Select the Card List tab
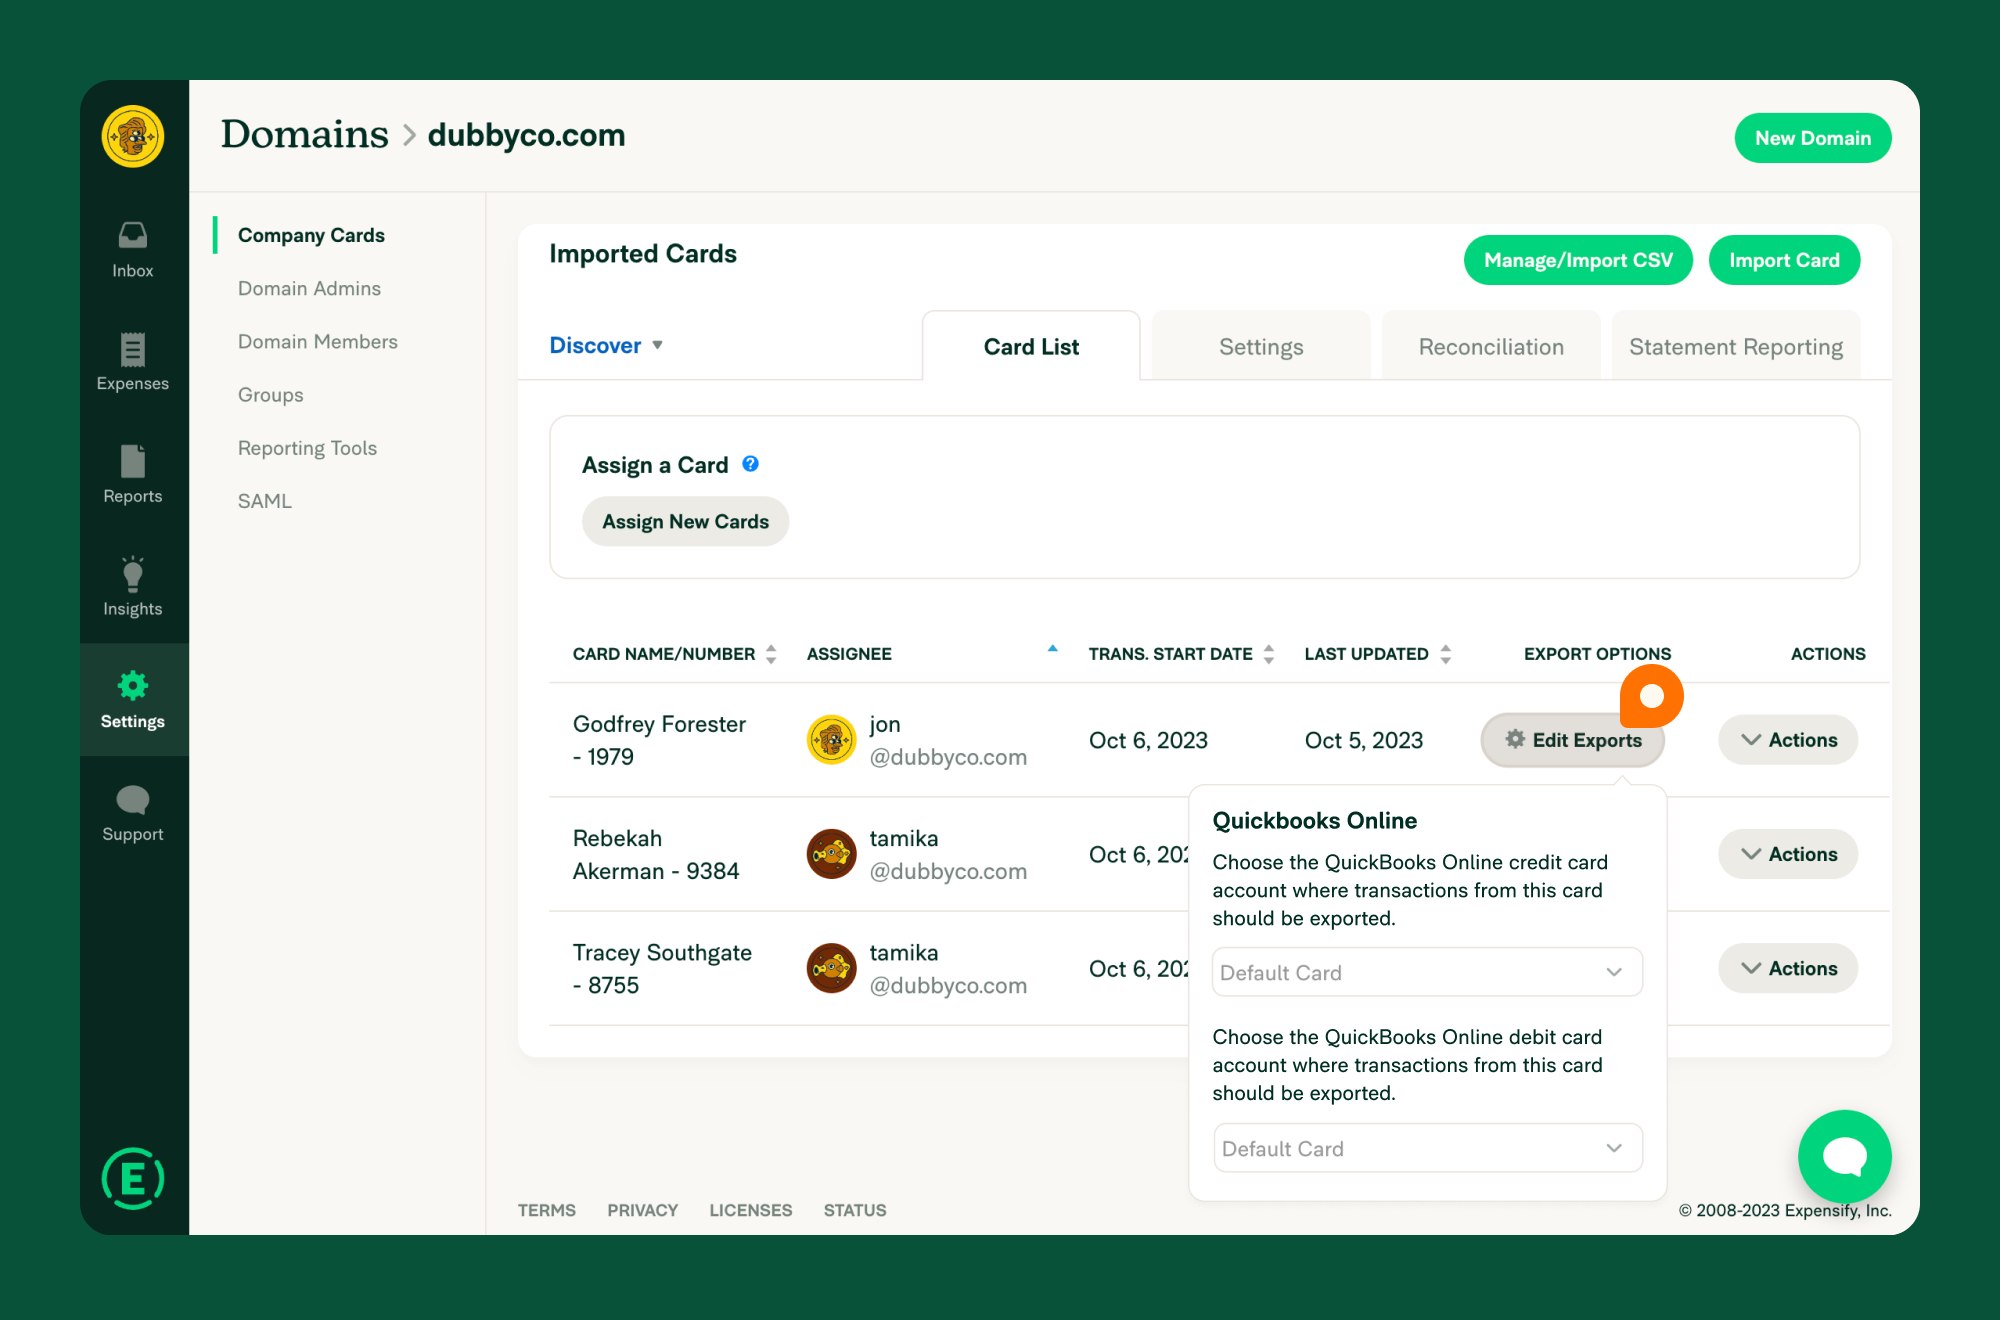The image size is (2000, 1320). [1031, 345]
